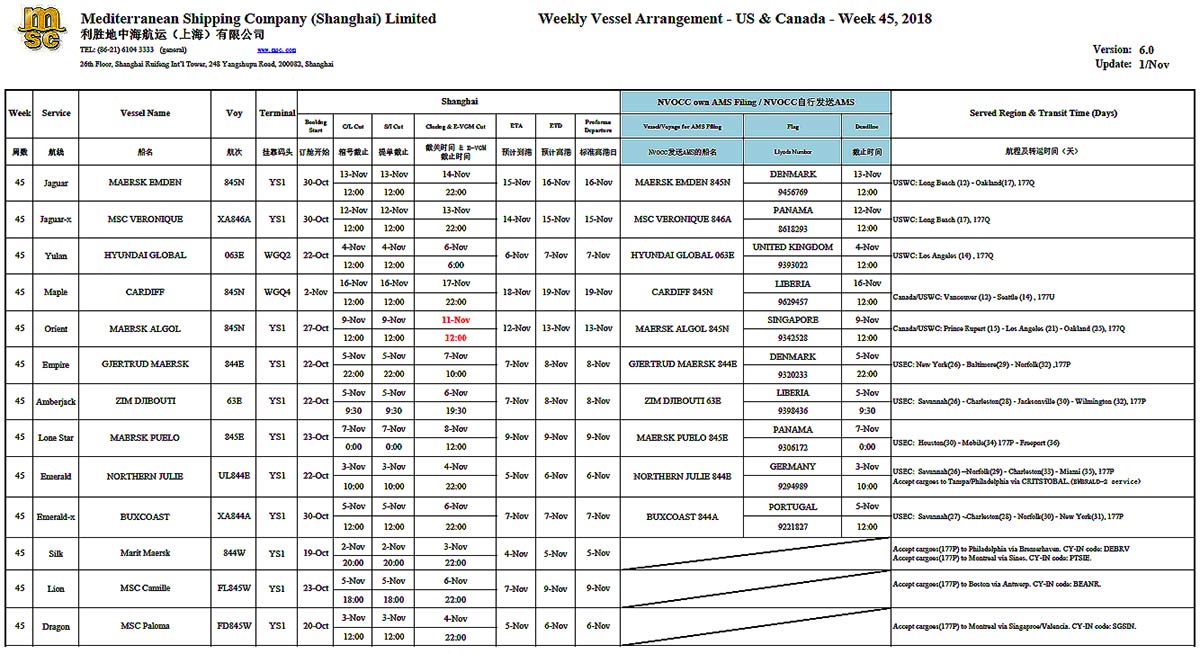
Task: Click Lloyds number 9342528
Action: [793, 338]
